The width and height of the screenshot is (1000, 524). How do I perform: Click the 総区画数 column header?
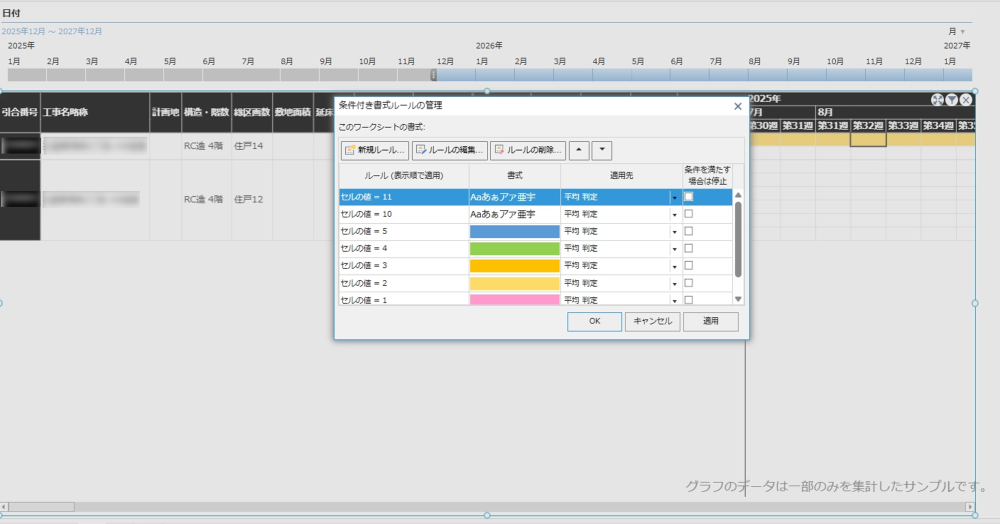click(252, 112)
